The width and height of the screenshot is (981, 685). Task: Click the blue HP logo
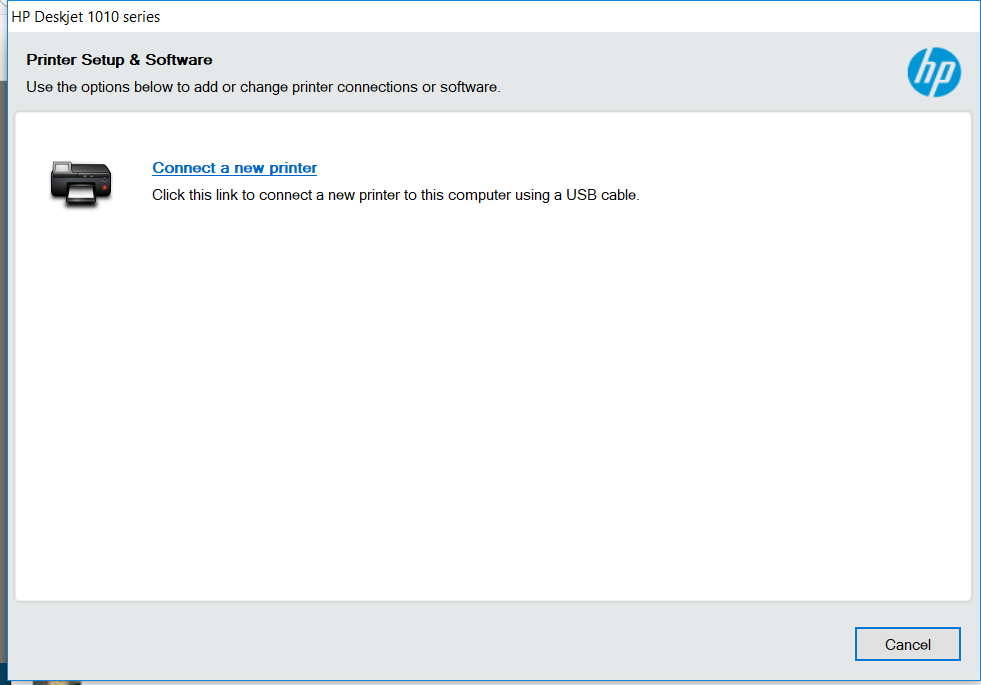[x=934, y=73]
